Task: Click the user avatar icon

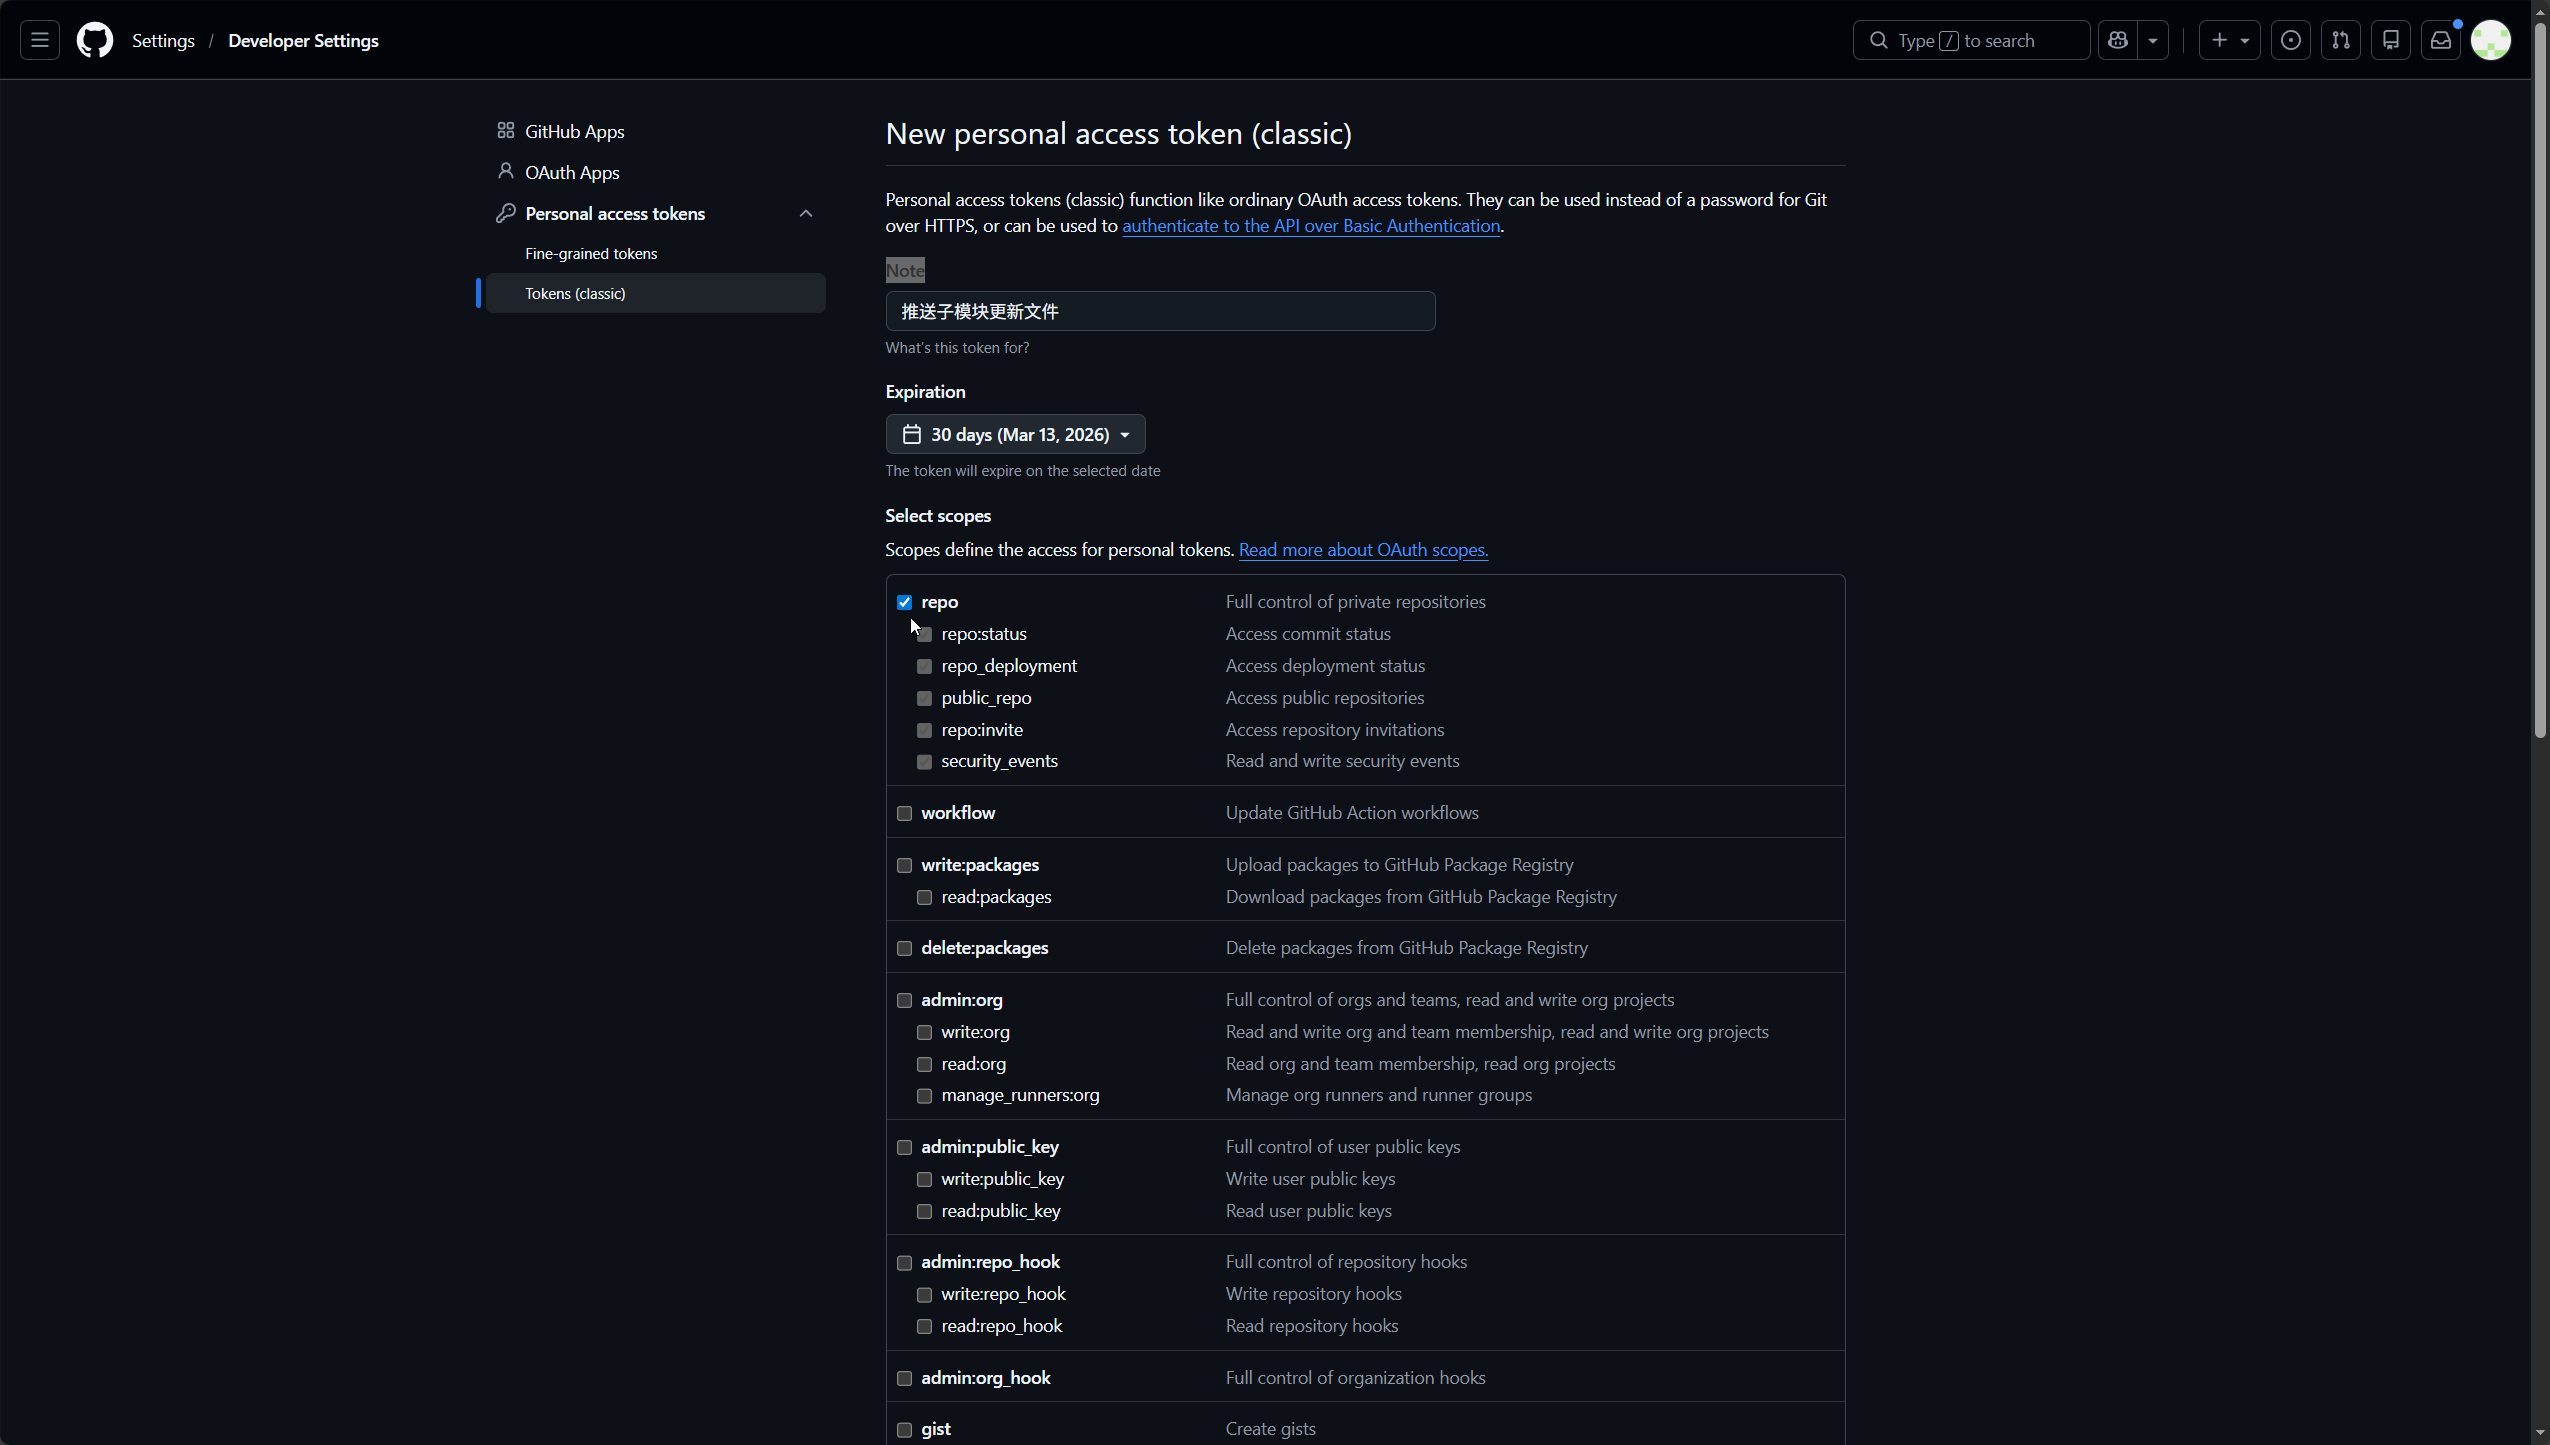Action: (x=2491, y=40)
